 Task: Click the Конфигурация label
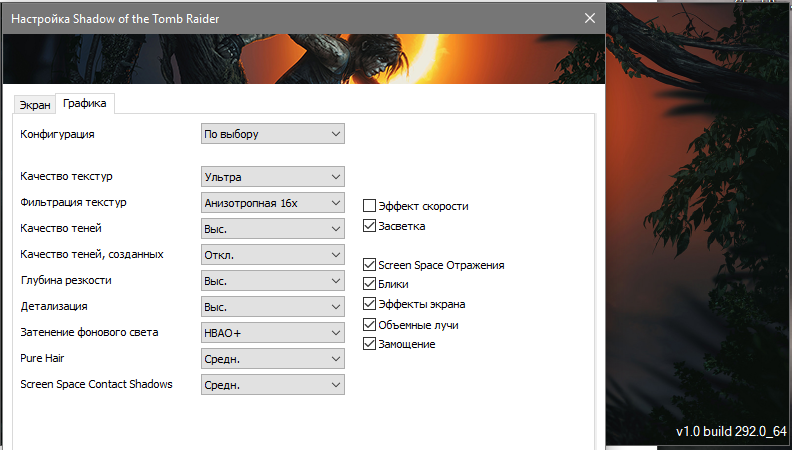point(57,134)
